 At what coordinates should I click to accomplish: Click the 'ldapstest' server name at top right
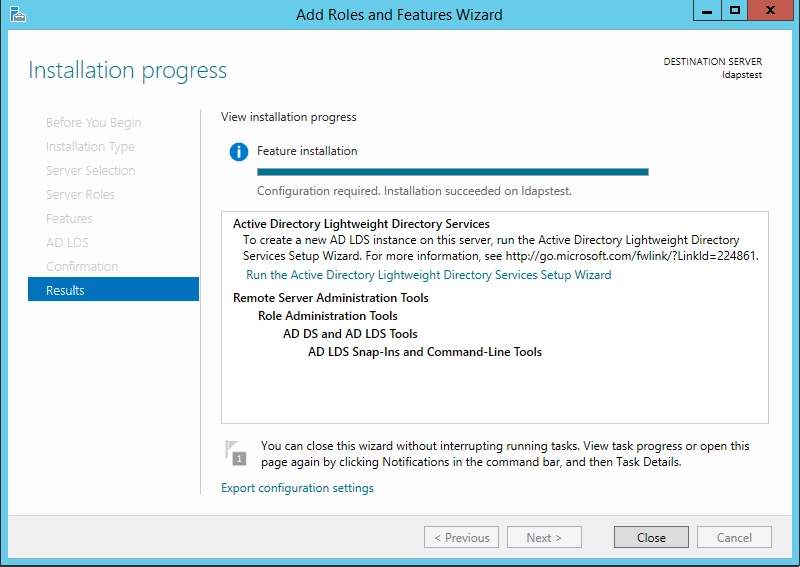click(742, 75)
